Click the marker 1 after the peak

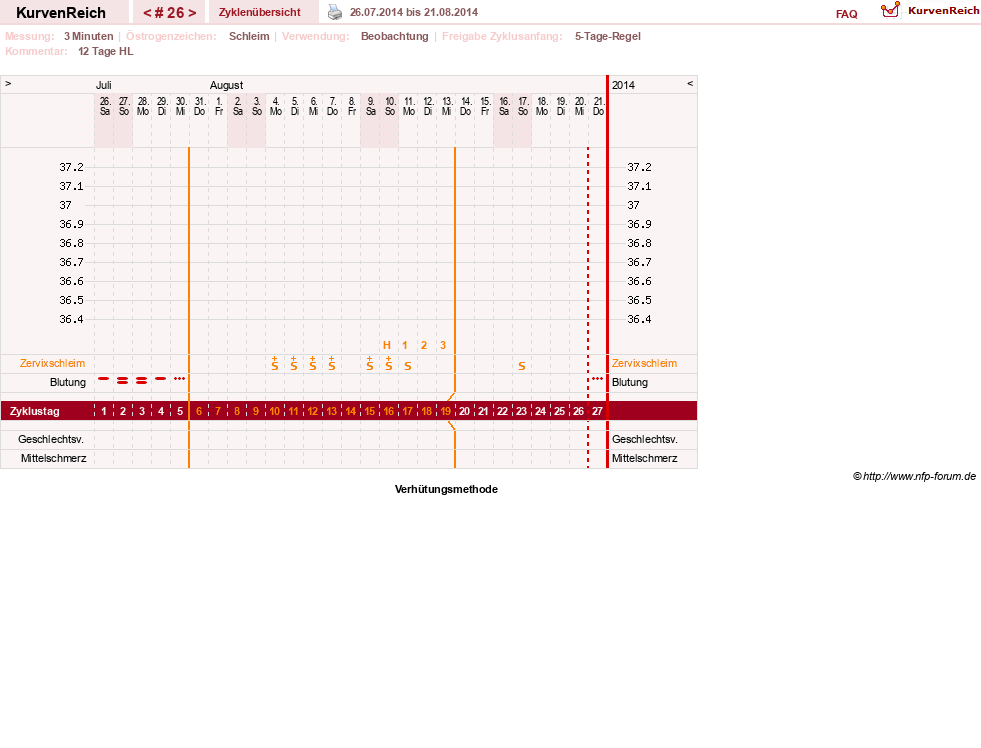click(x=405, y=345)
